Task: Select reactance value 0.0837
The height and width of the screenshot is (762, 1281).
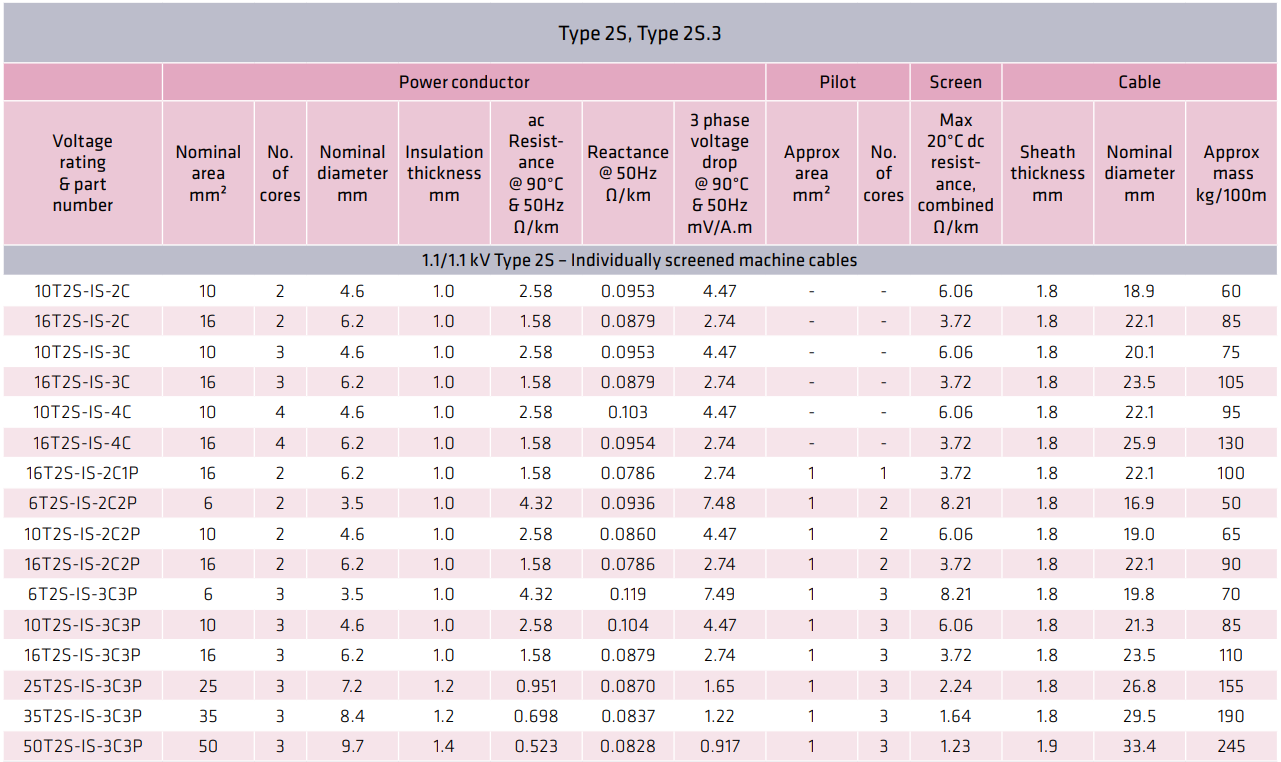Action: point(628,716)
